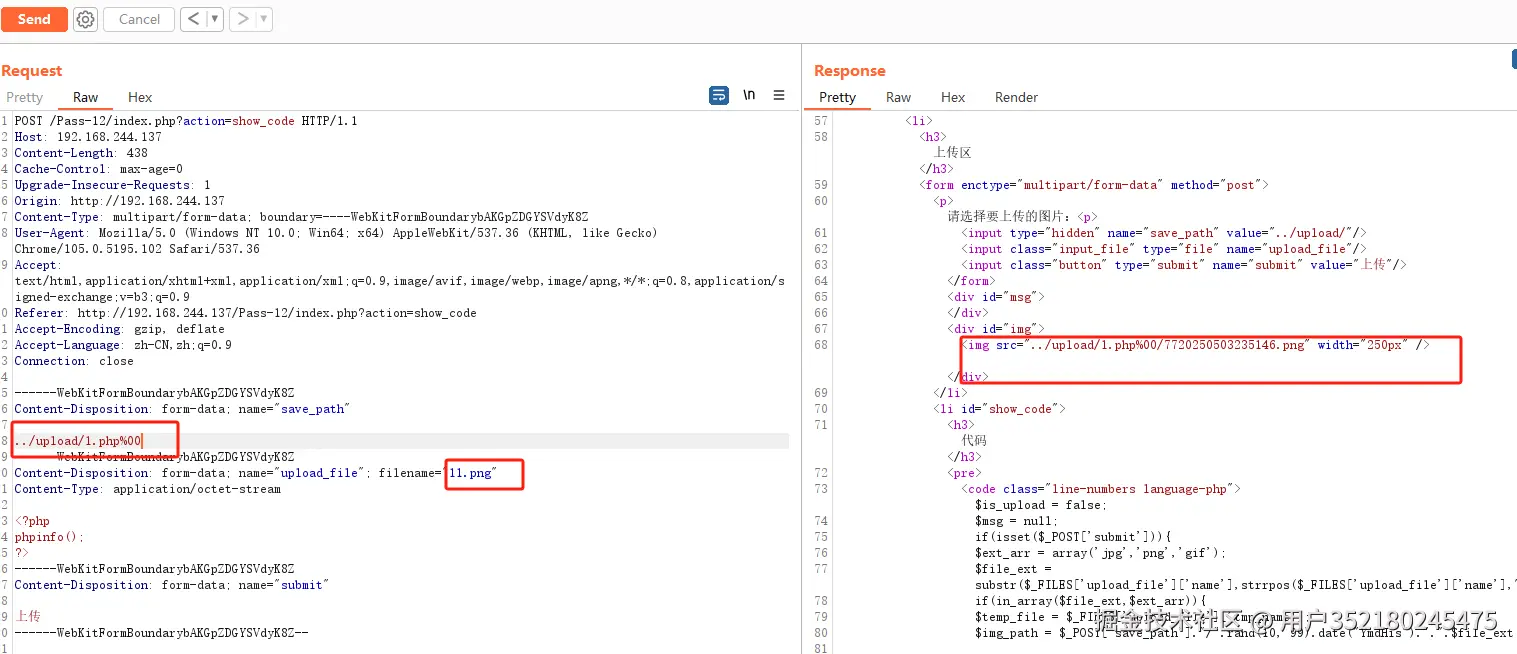Image resolution: width=1517 pixels, height=654 pixels.
Task: Click the submit button input line in response
Action: pyautogui.click(x=1184, y=265)
